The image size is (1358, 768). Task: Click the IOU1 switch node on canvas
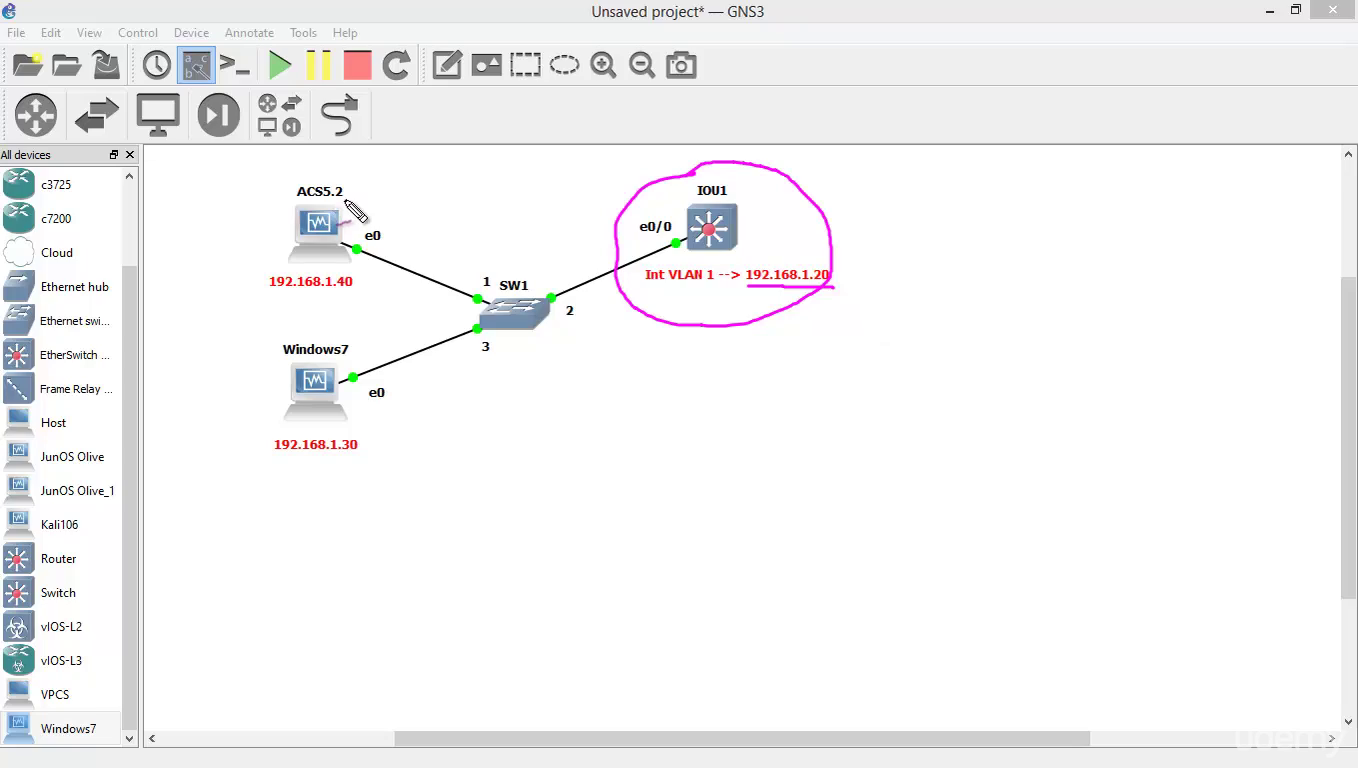pyautogui.click(x=711, y=226)
